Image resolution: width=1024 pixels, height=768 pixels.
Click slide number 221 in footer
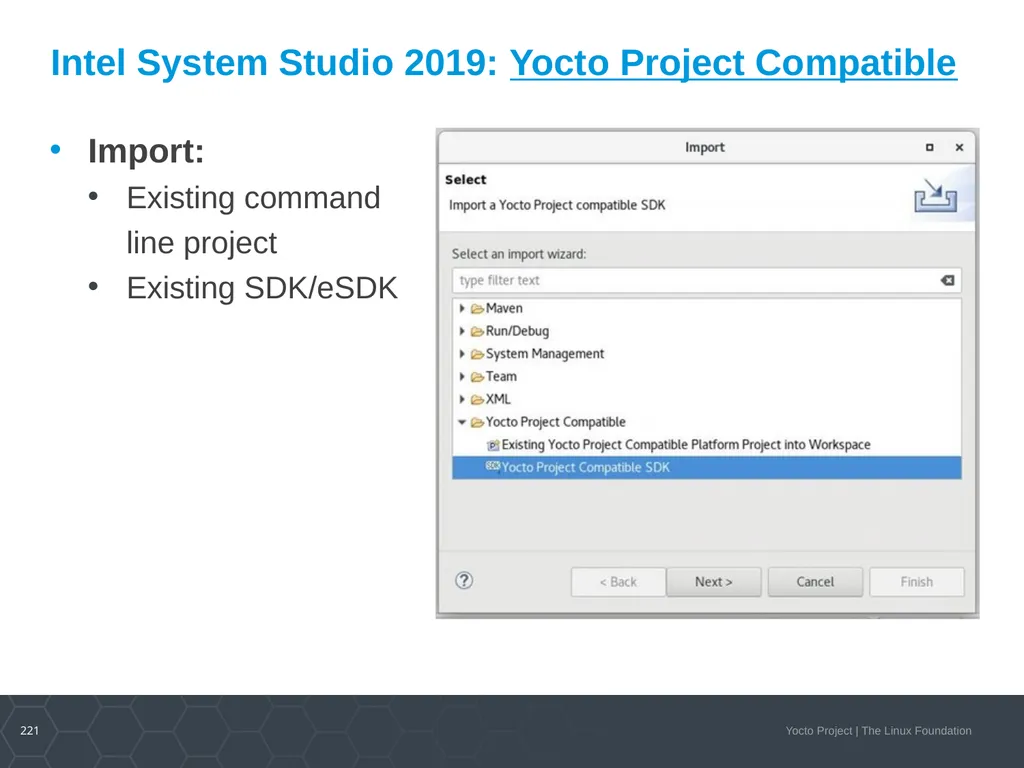(x=29, y=731)
